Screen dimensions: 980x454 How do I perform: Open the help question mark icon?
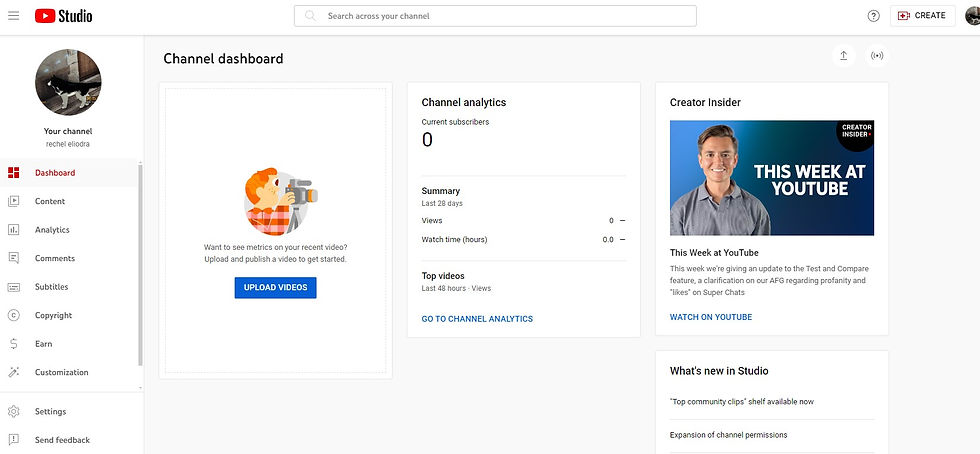[874, 16]
